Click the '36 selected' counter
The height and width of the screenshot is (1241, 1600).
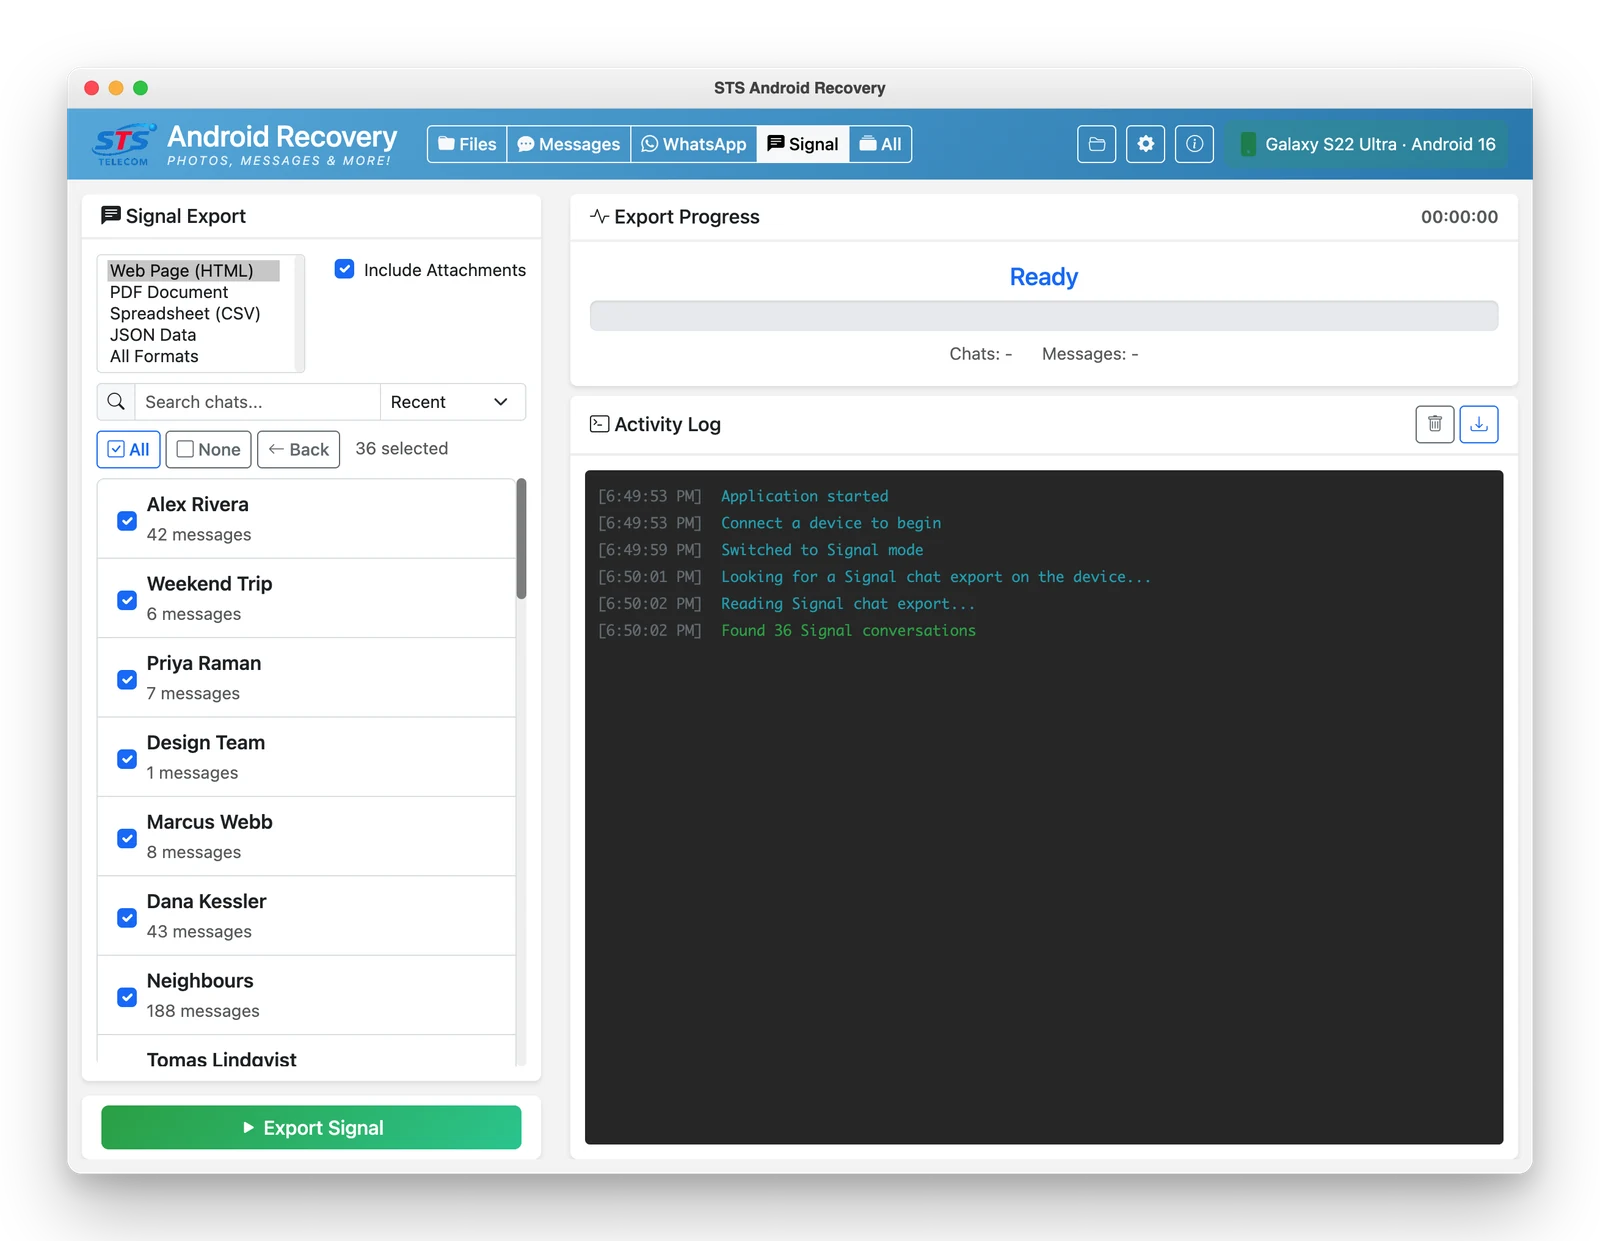pyautogui.click(x=402, y=448)
